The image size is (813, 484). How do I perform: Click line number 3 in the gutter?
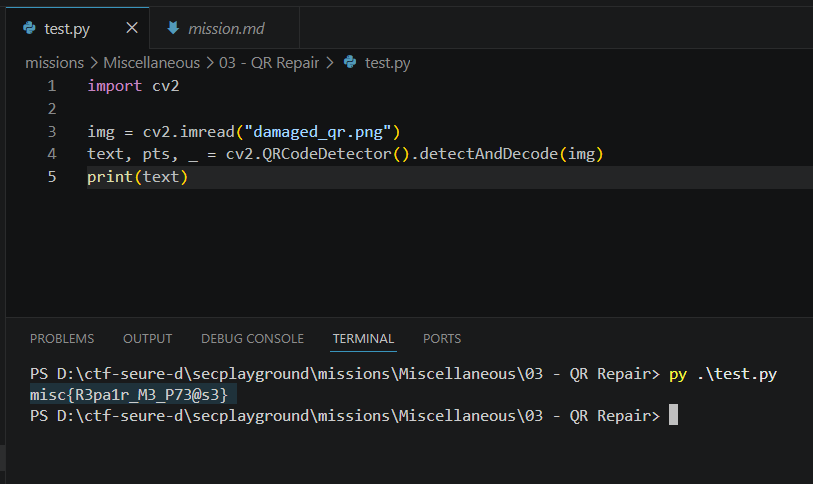[x=52, y=132]
